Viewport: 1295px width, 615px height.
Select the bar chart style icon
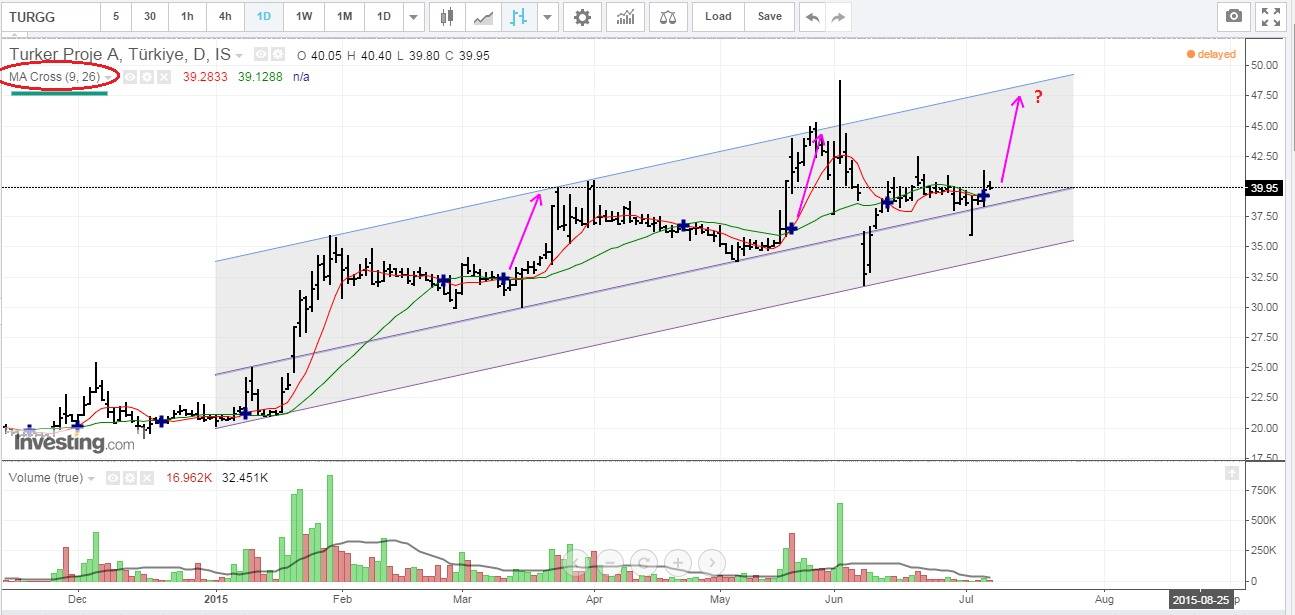tap(518, 17)
